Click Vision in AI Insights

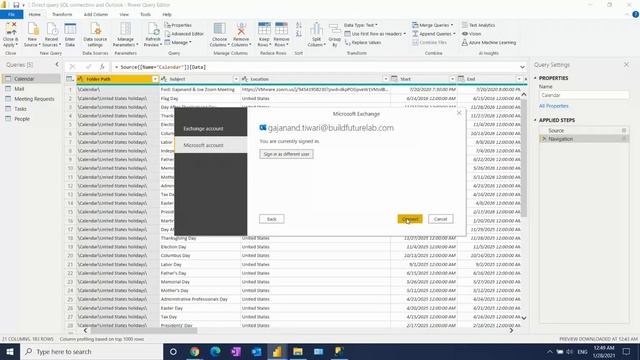click(x=471, y=34)
